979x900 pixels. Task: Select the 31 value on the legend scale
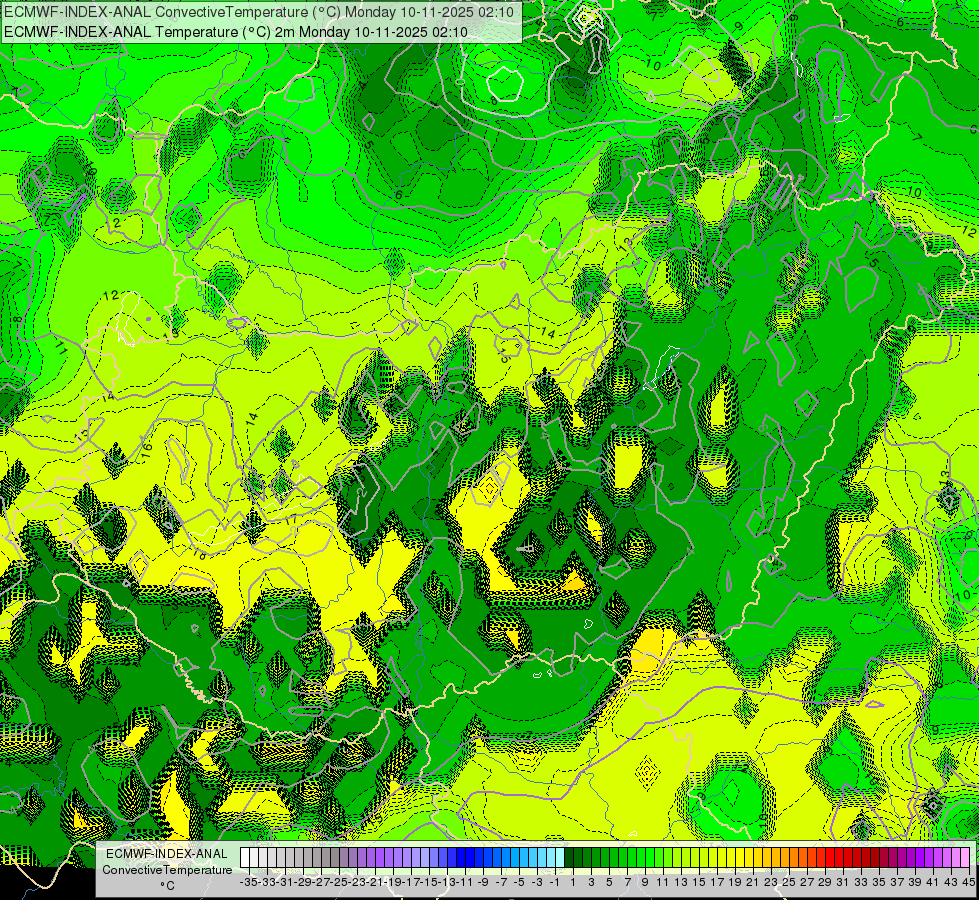click(x=843, y=882)
